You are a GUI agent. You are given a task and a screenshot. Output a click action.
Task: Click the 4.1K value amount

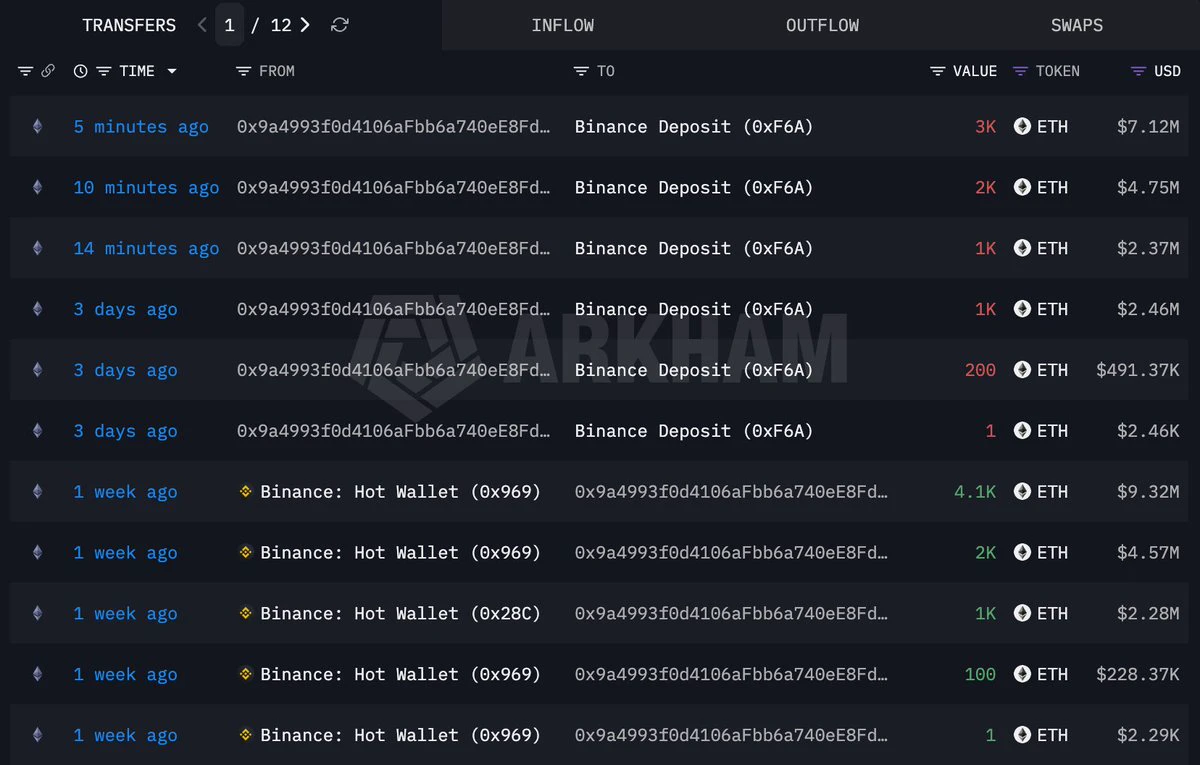(x=975, y=492)
